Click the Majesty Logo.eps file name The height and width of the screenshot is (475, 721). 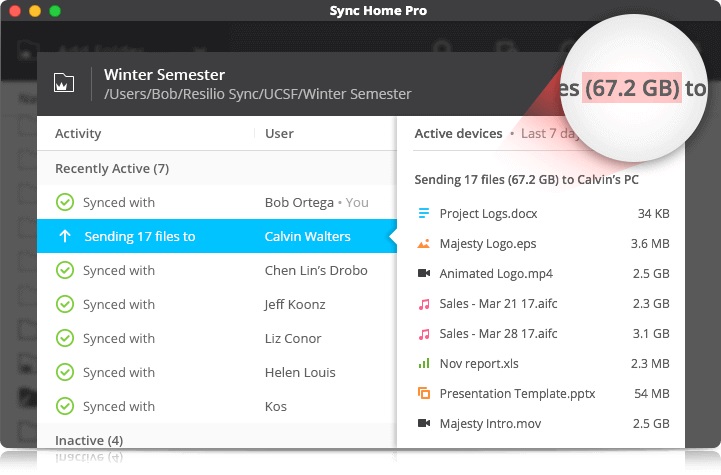pos(488,244)
